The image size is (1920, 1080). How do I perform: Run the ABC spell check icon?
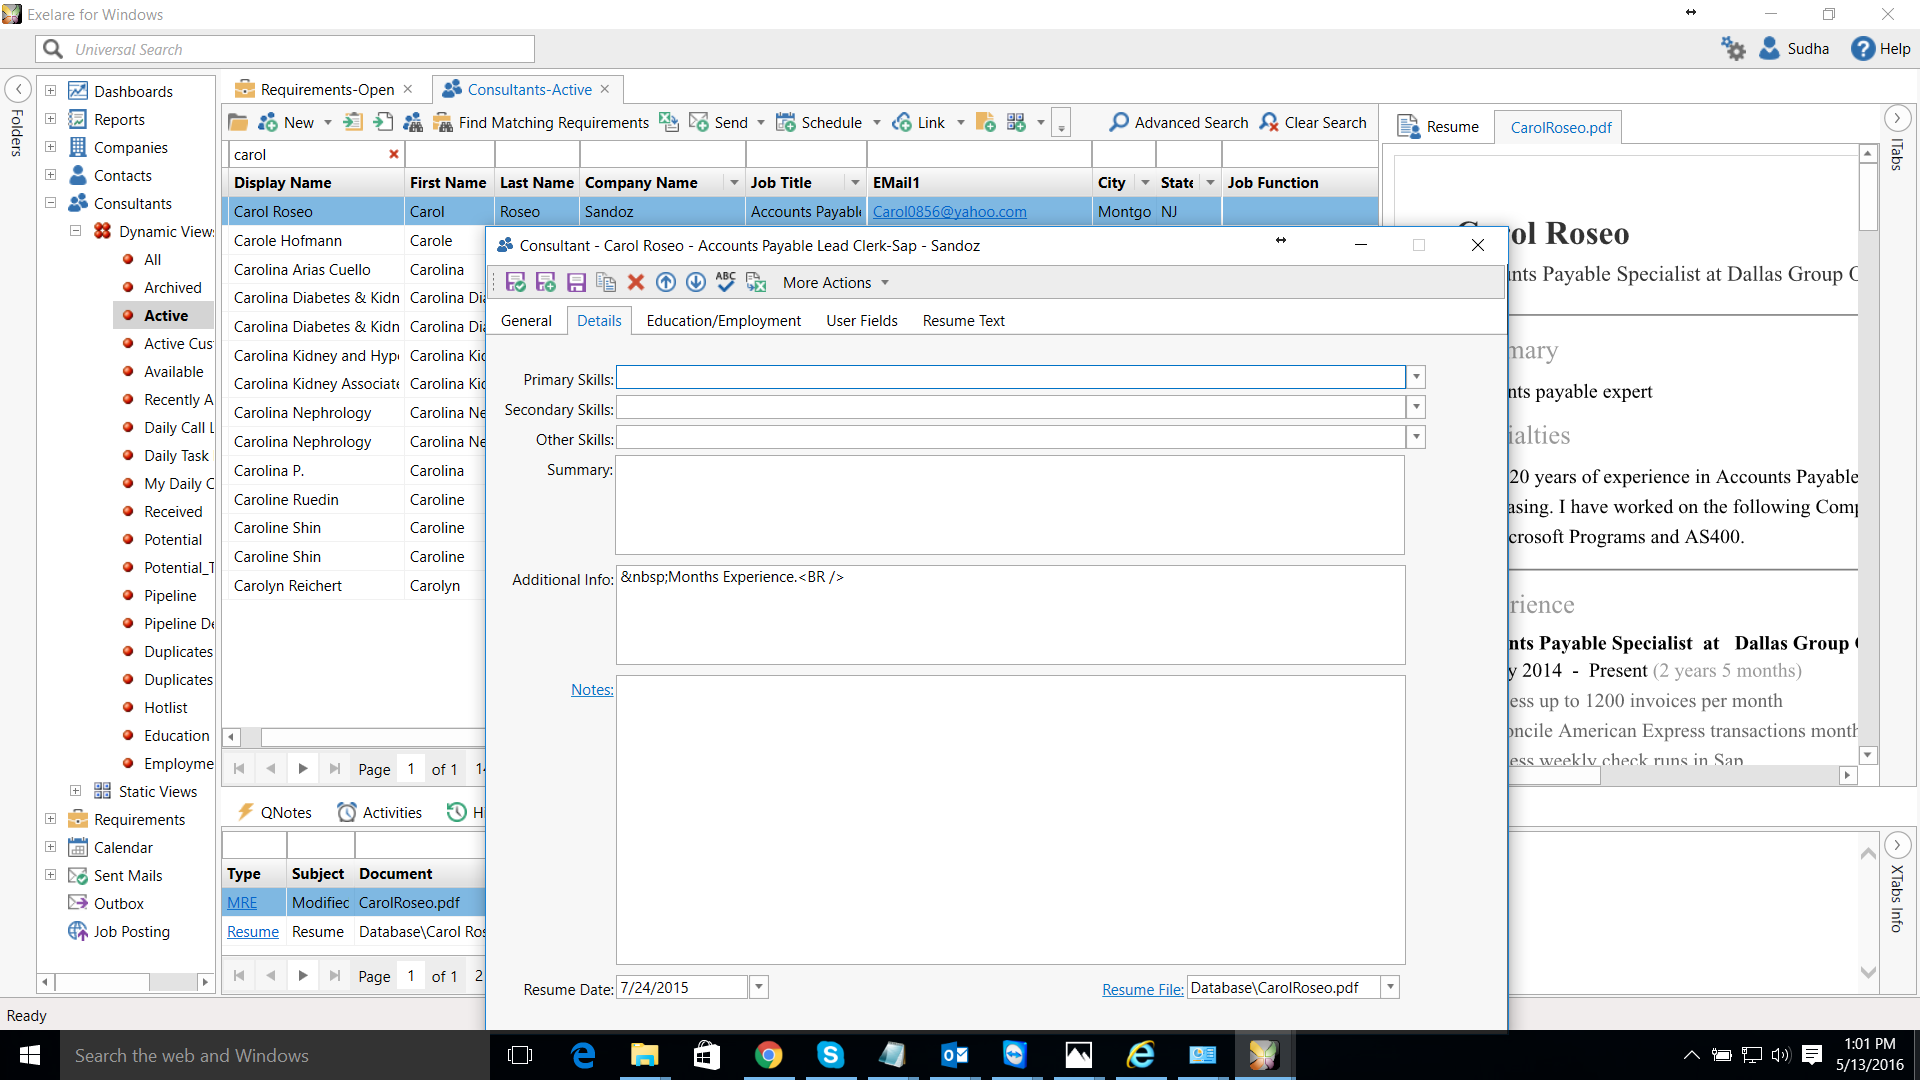click(726, 283)
